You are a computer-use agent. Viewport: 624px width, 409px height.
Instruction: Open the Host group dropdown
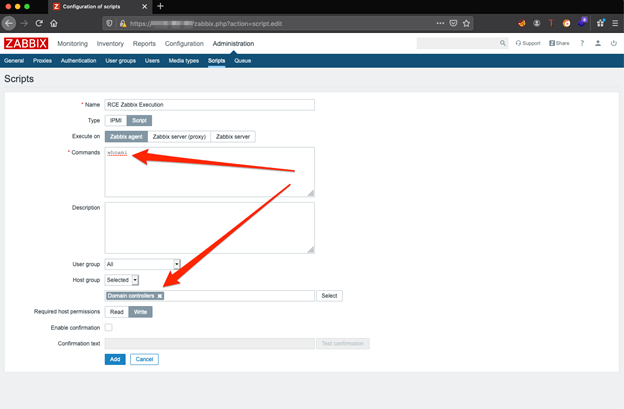tap(122, 280)
